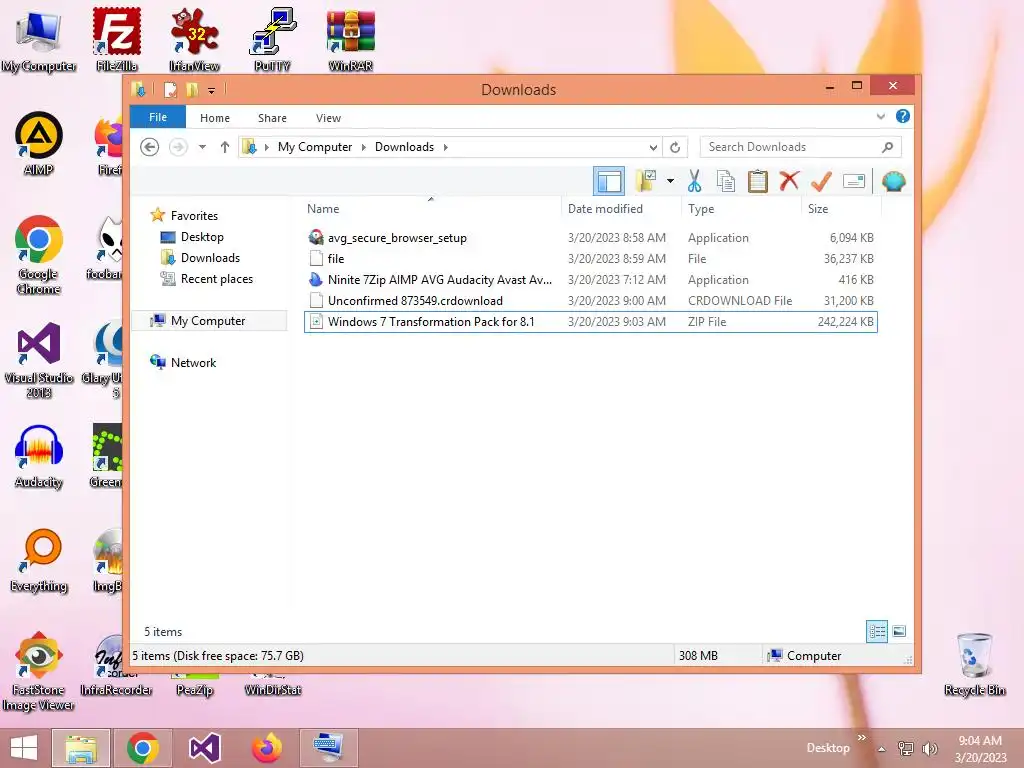
Task: Open the AIMP desktop shortcut
Action: (39, 144)
